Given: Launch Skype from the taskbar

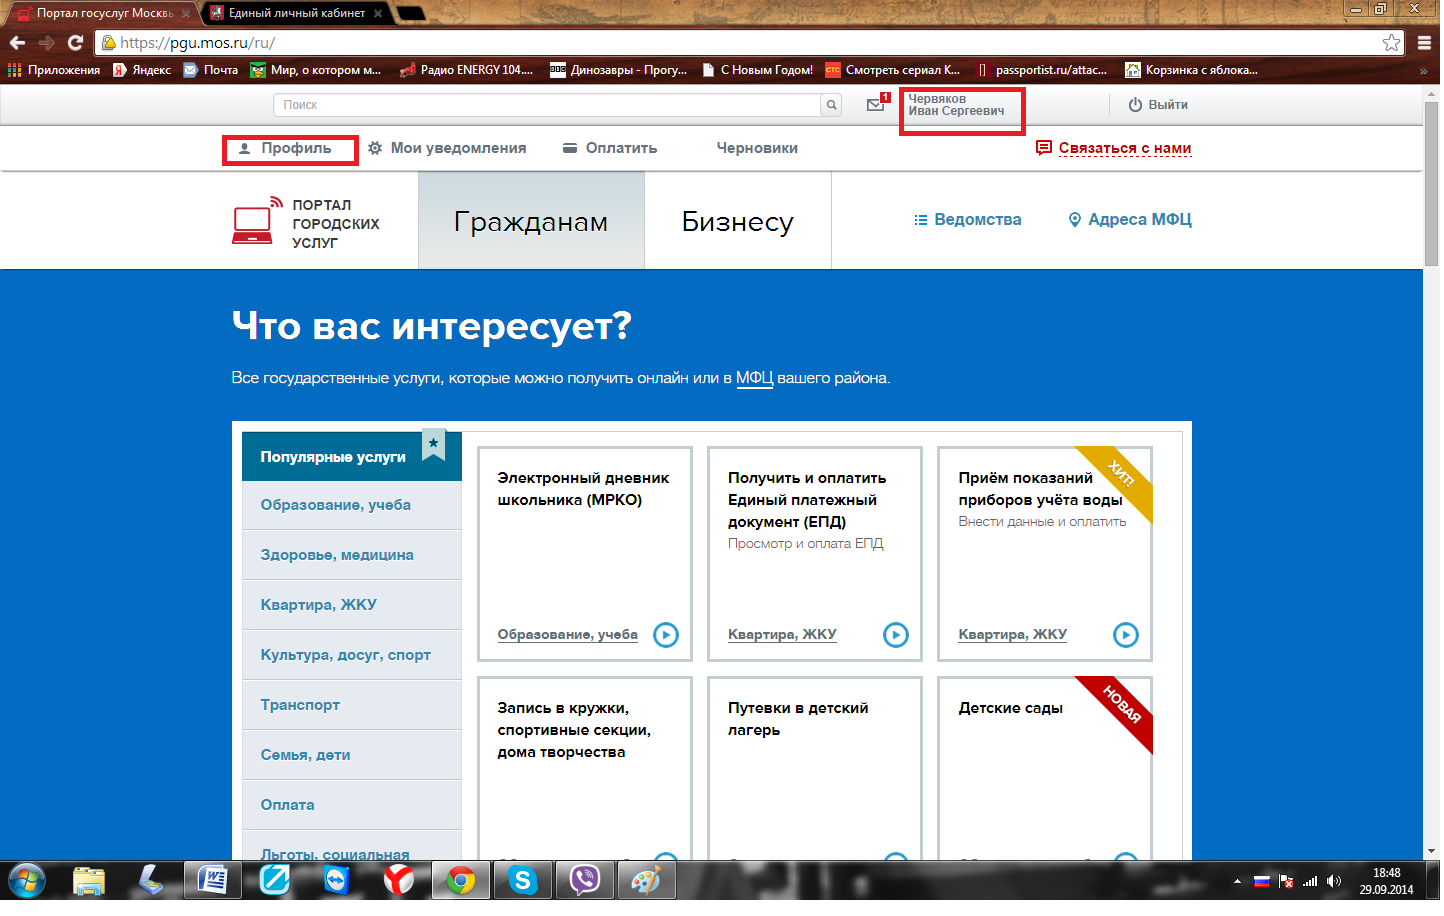Looking at the screenshot, I should 522,881.
